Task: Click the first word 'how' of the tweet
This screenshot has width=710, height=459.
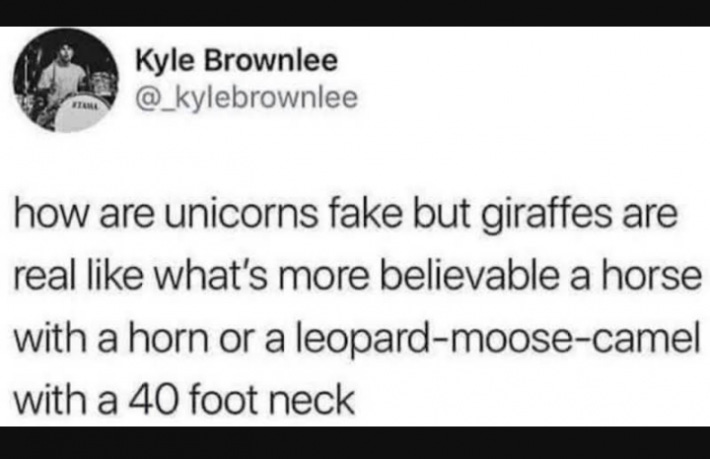Action: (x=50, y=214)
